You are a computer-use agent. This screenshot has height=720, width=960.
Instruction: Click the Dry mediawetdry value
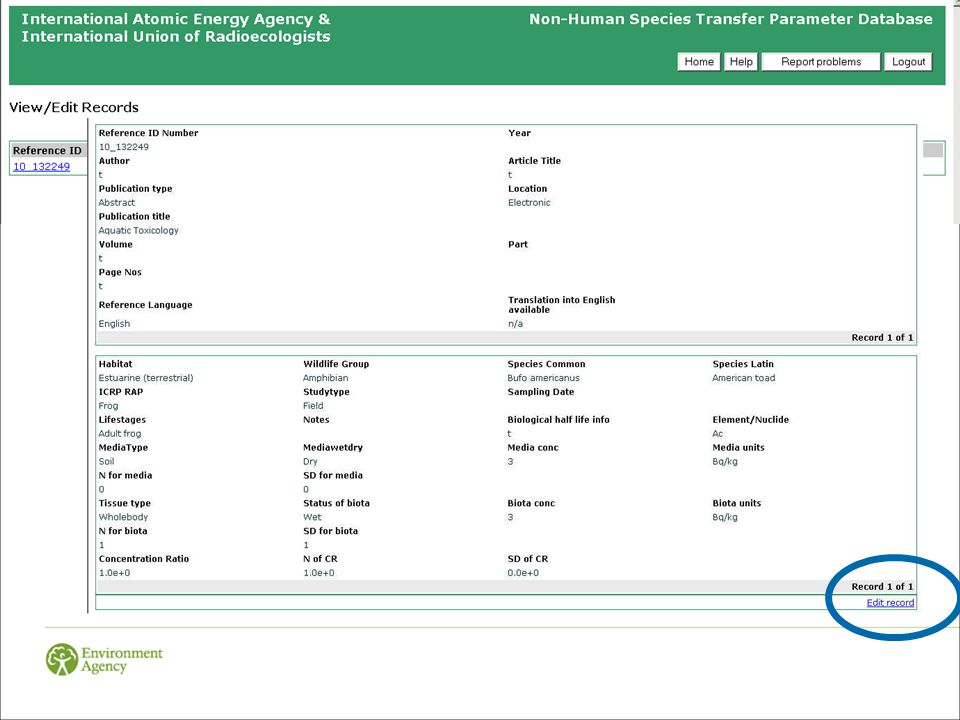click(x=310, y=462)
